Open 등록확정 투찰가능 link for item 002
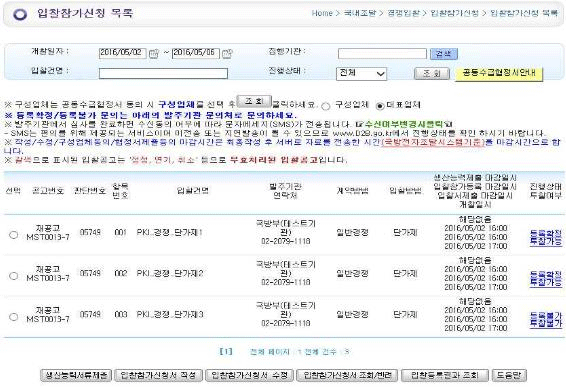This screenshot has height=387, width=566. pos(545,278)
